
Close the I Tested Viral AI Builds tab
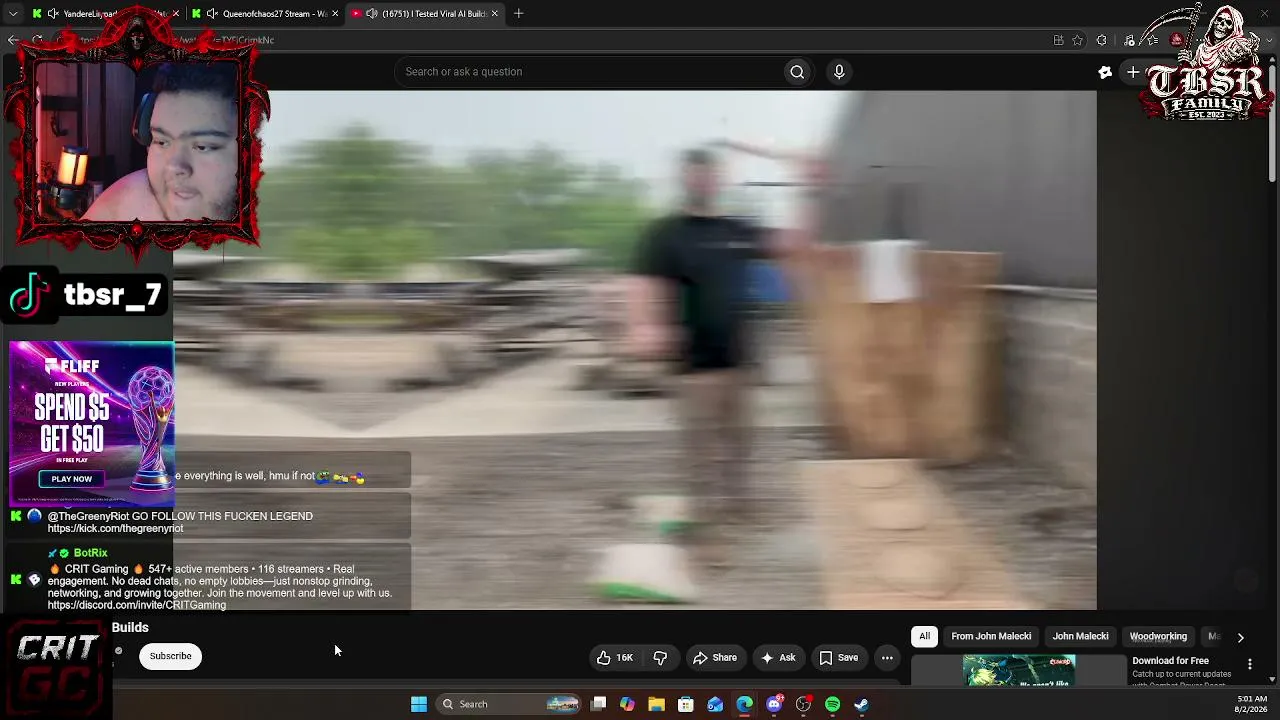[x=494, y=14]
